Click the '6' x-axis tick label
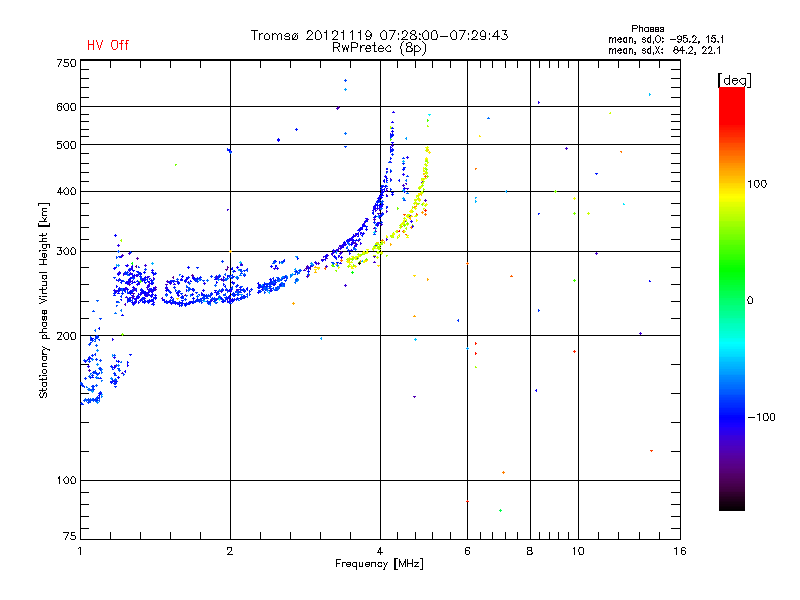This screenshot has height=600, width=800. [x=467, y=551]
